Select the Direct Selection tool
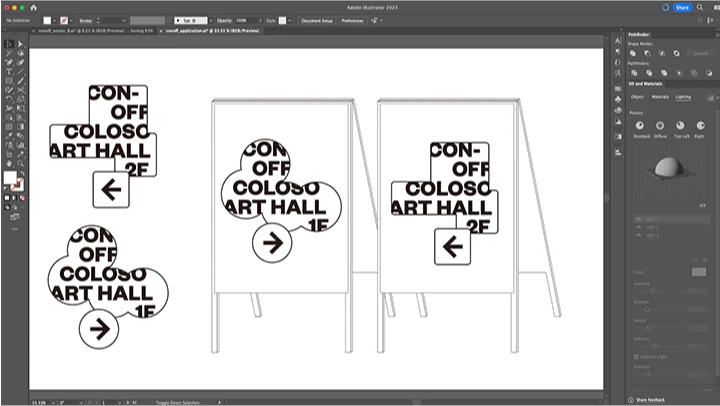 click(19, 43)
